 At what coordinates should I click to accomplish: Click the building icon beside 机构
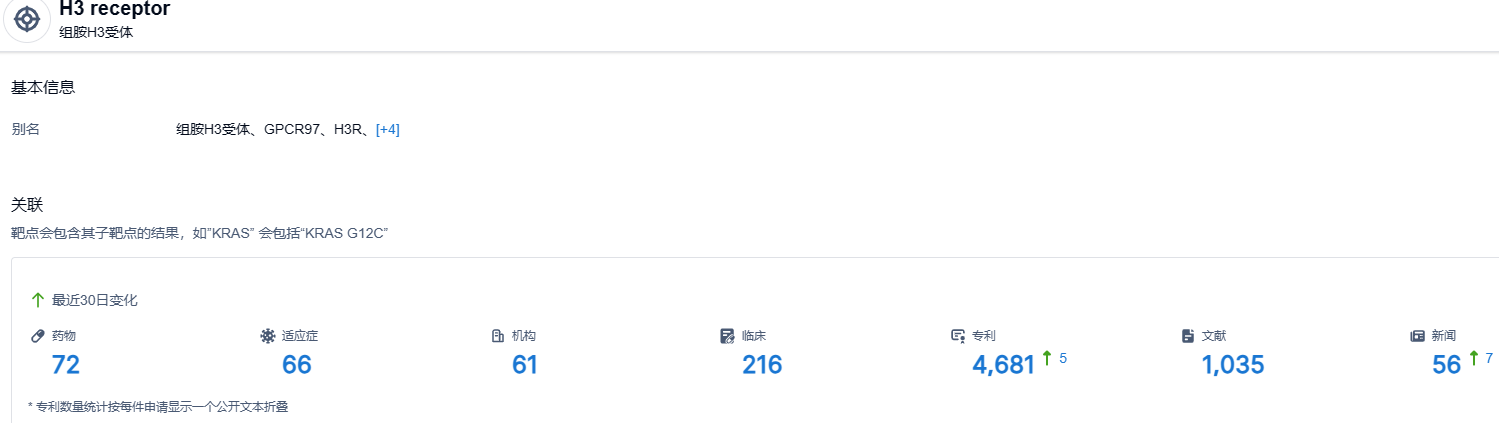(x=498, y=336)
